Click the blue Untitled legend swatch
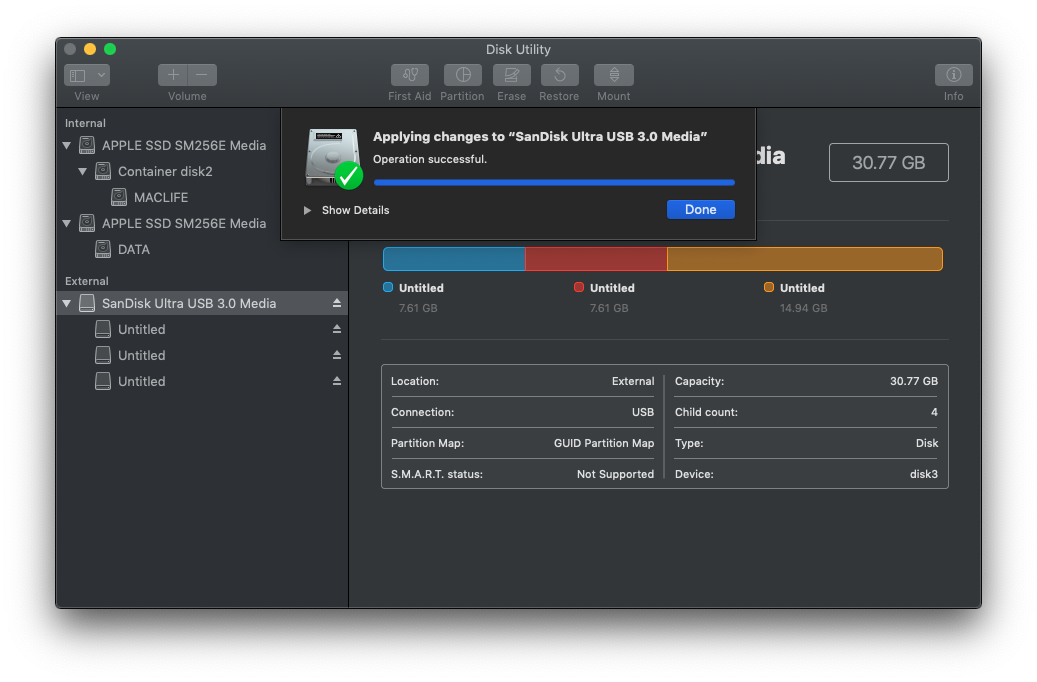The height and width of the screenshot is (682, 1037). click(x=388, y=287)
